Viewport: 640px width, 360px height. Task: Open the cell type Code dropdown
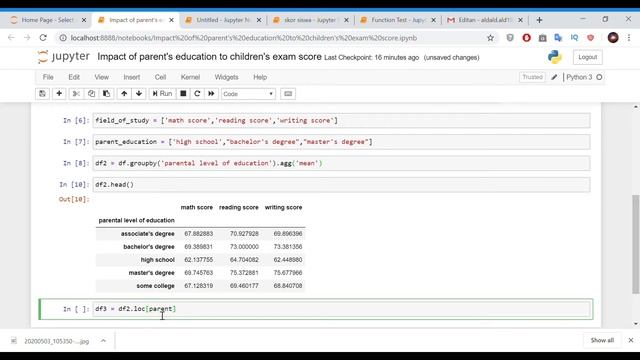(x=248, y=94)
